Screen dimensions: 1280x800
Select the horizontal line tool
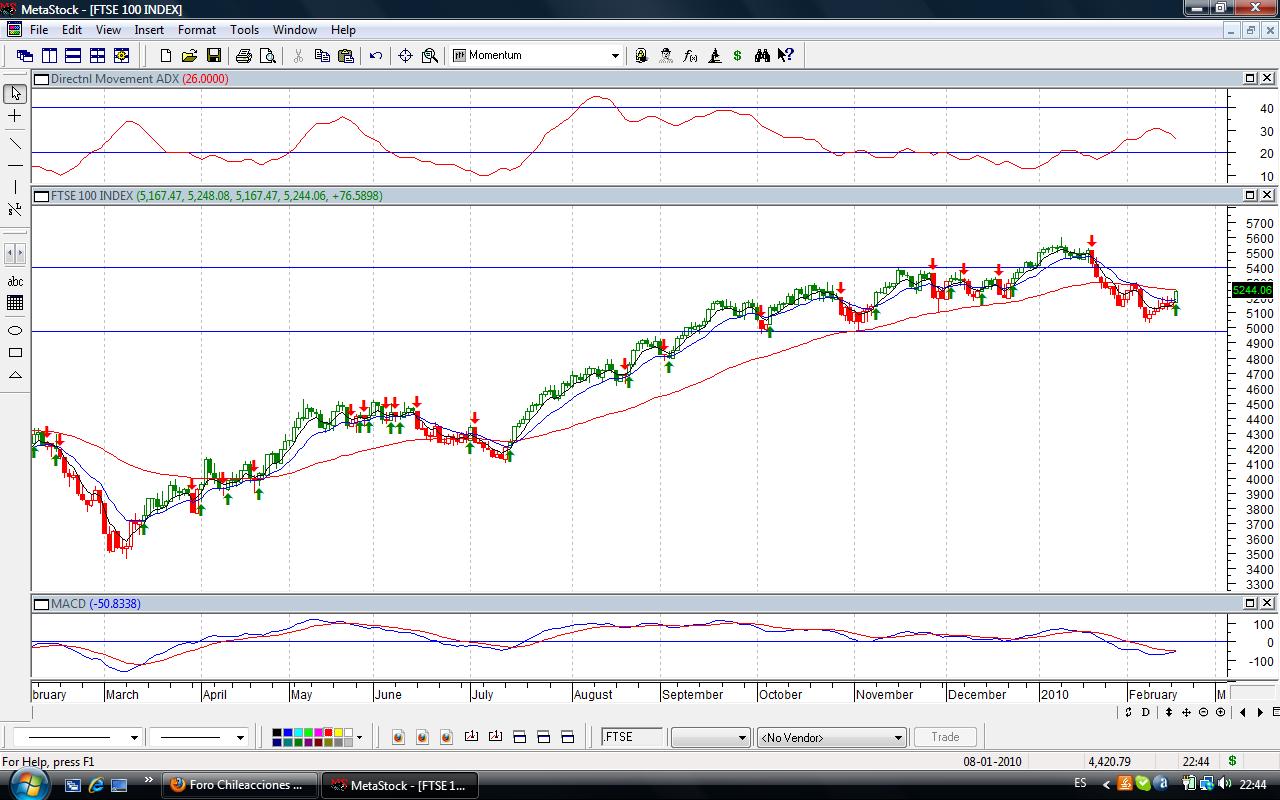[x=15, y=165]
